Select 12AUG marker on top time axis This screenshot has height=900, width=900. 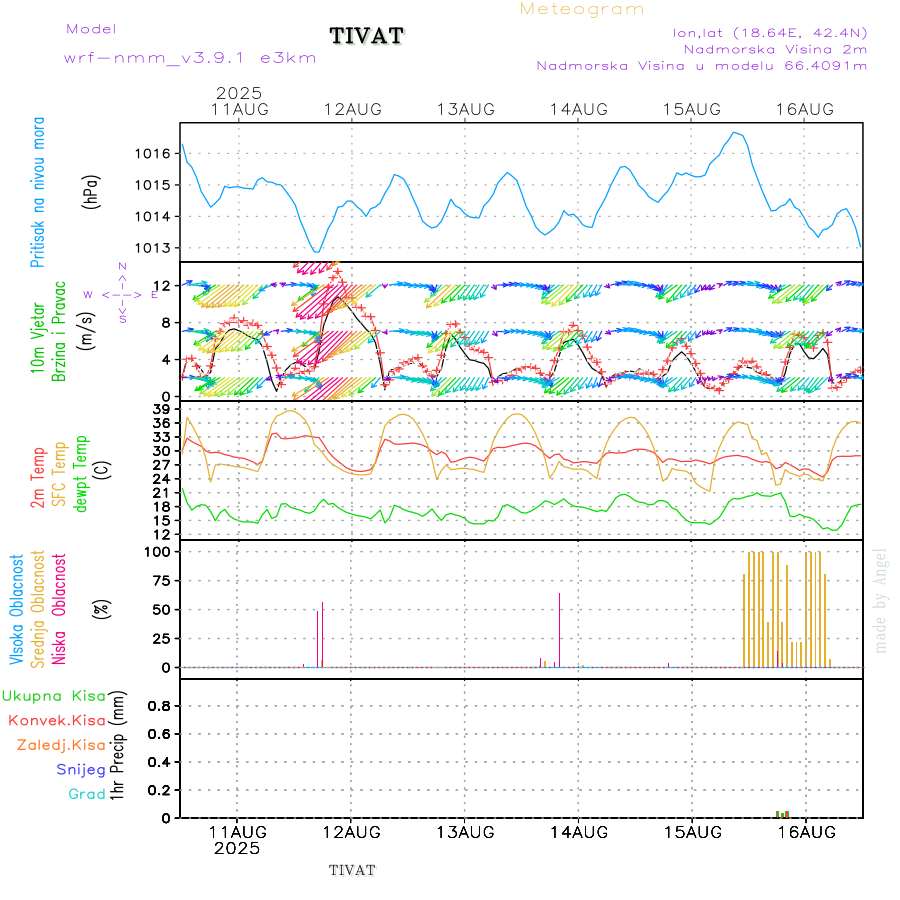point(352,109)
